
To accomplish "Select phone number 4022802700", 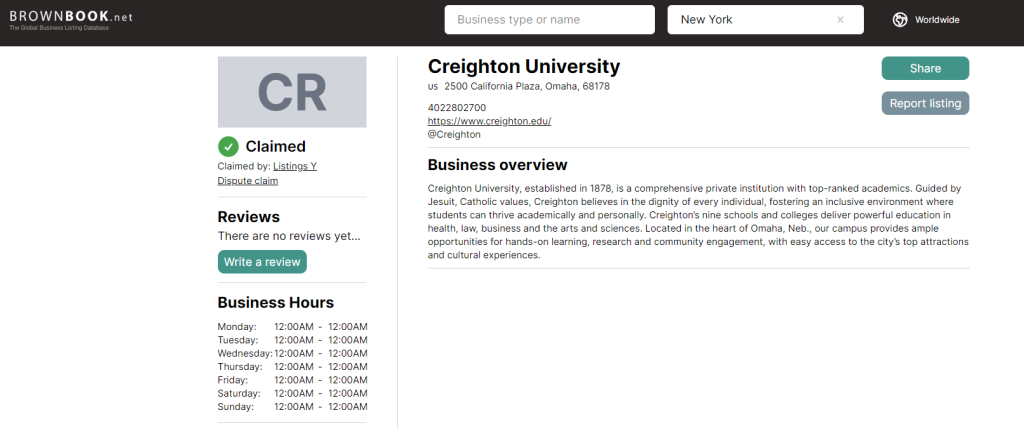I will tap(456, 108).
